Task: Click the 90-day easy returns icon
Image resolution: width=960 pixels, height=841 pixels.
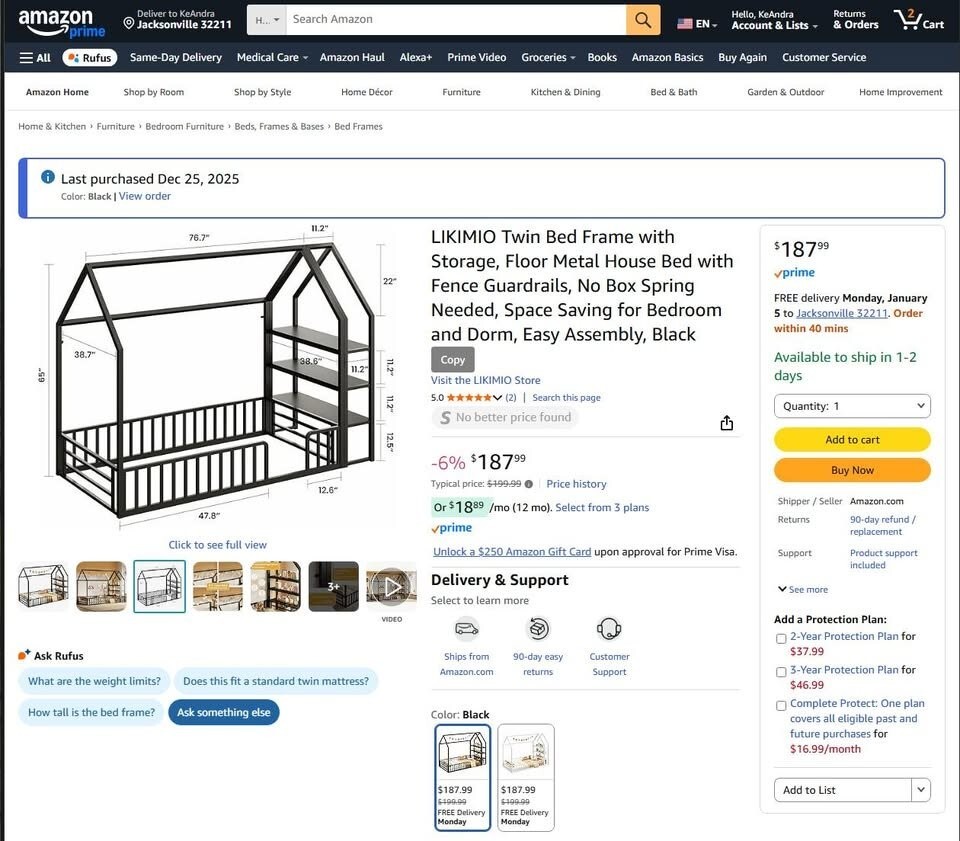Action: coord(538,629)
